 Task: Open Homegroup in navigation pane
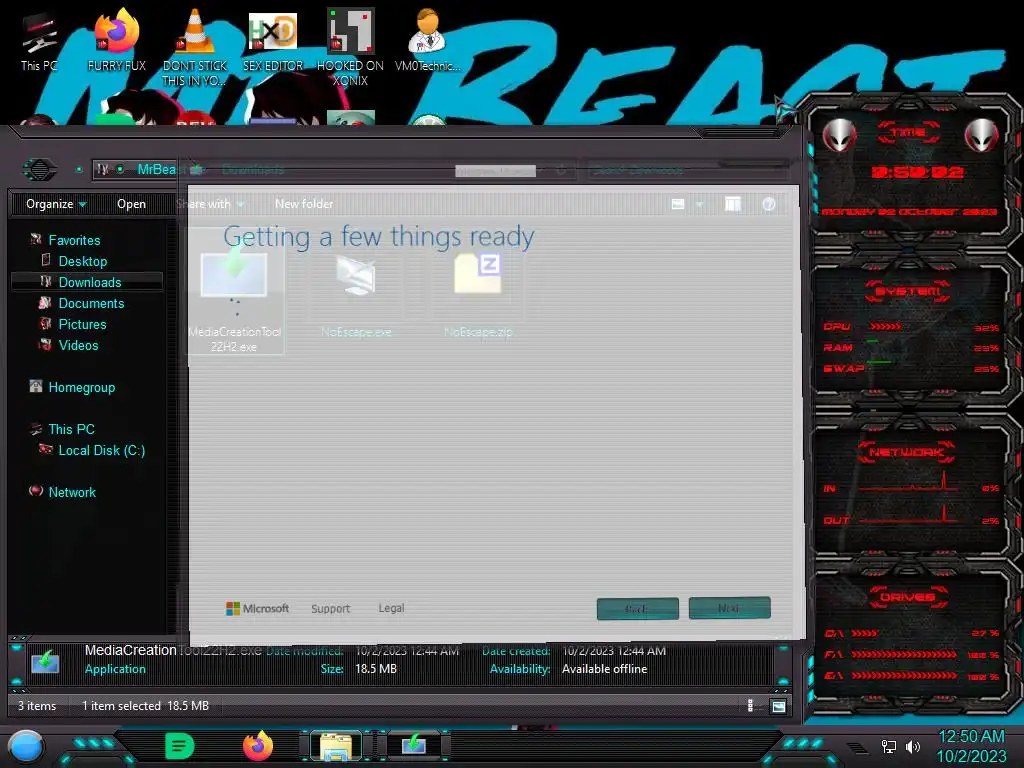[82, 387]
